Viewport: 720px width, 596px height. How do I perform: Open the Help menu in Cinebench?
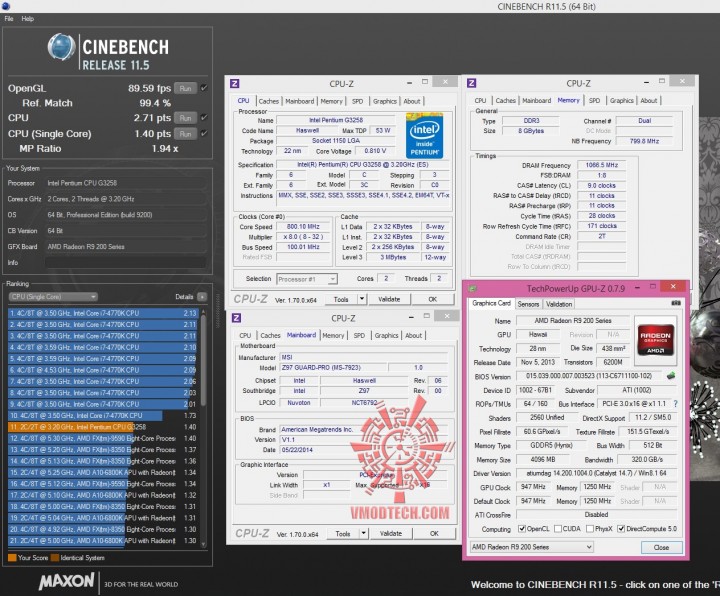tap(28, 19)
